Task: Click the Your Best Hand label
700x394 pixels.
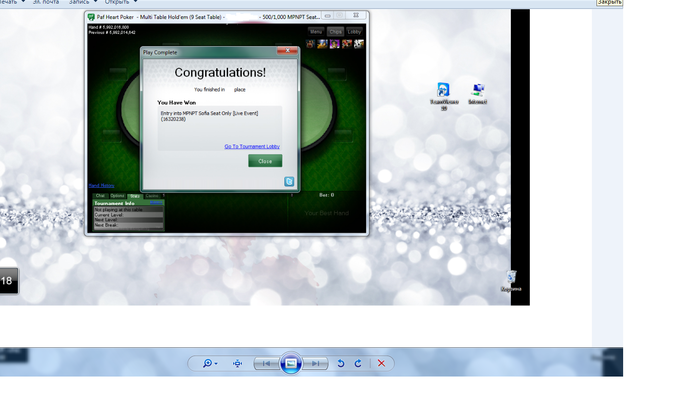Action: [x=327, y=213]
